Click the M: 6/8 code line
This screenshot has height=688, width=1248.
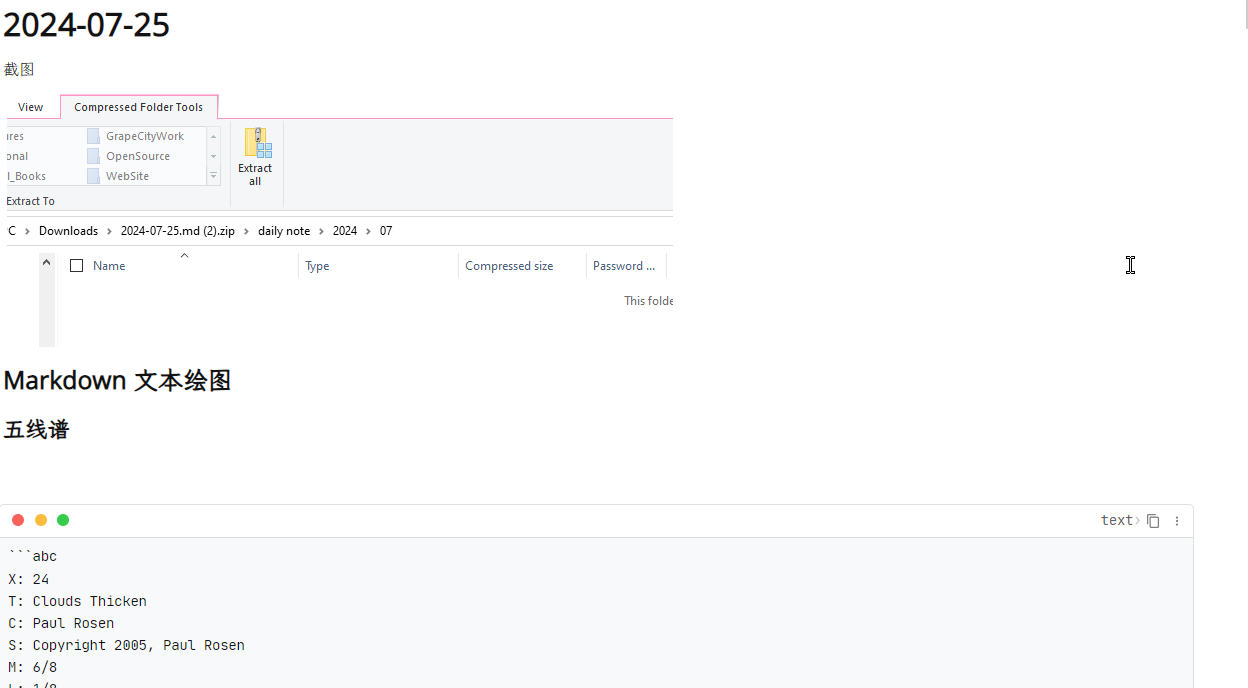click(x=33, y=667)
